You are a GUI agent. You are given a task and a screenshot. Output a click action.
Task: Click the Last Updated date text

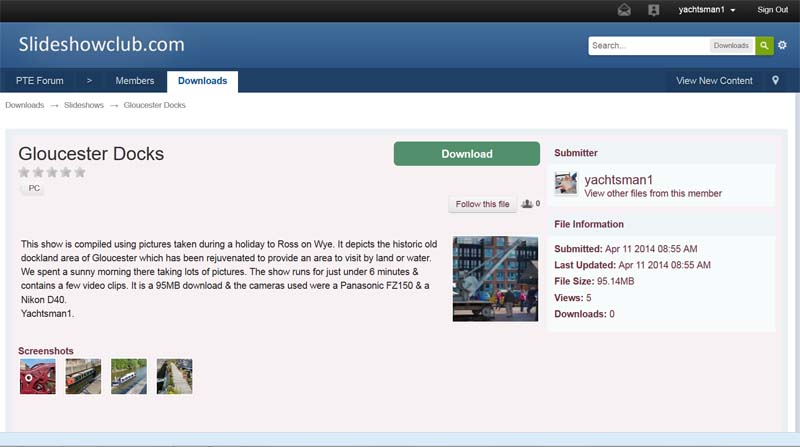tap(632, 265)
